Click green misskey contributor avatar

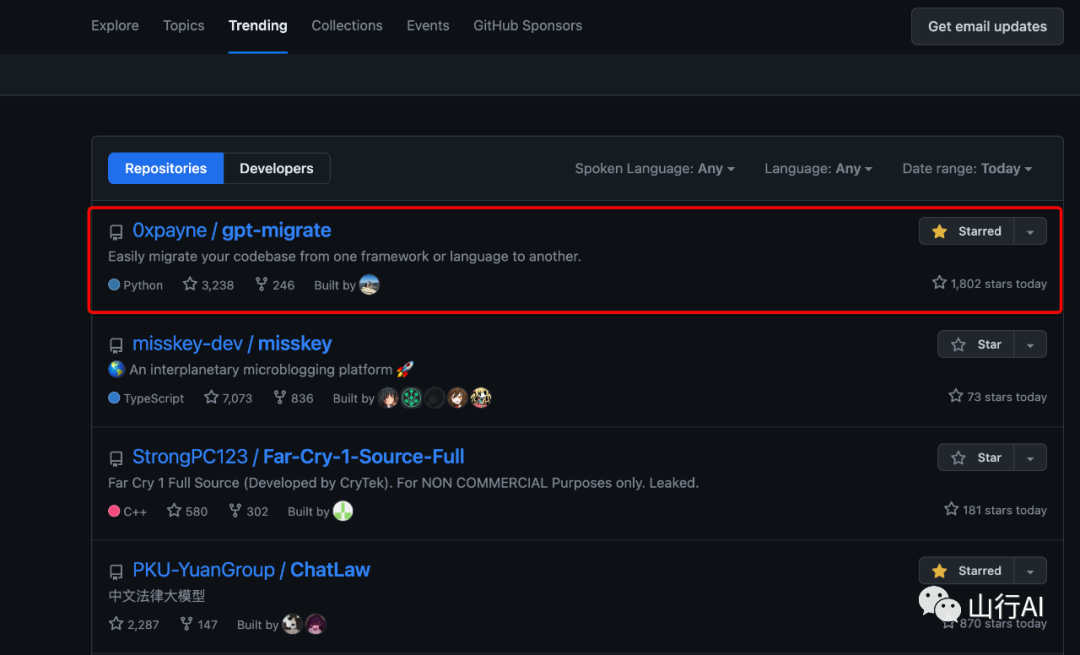click(x=411, y=397)
